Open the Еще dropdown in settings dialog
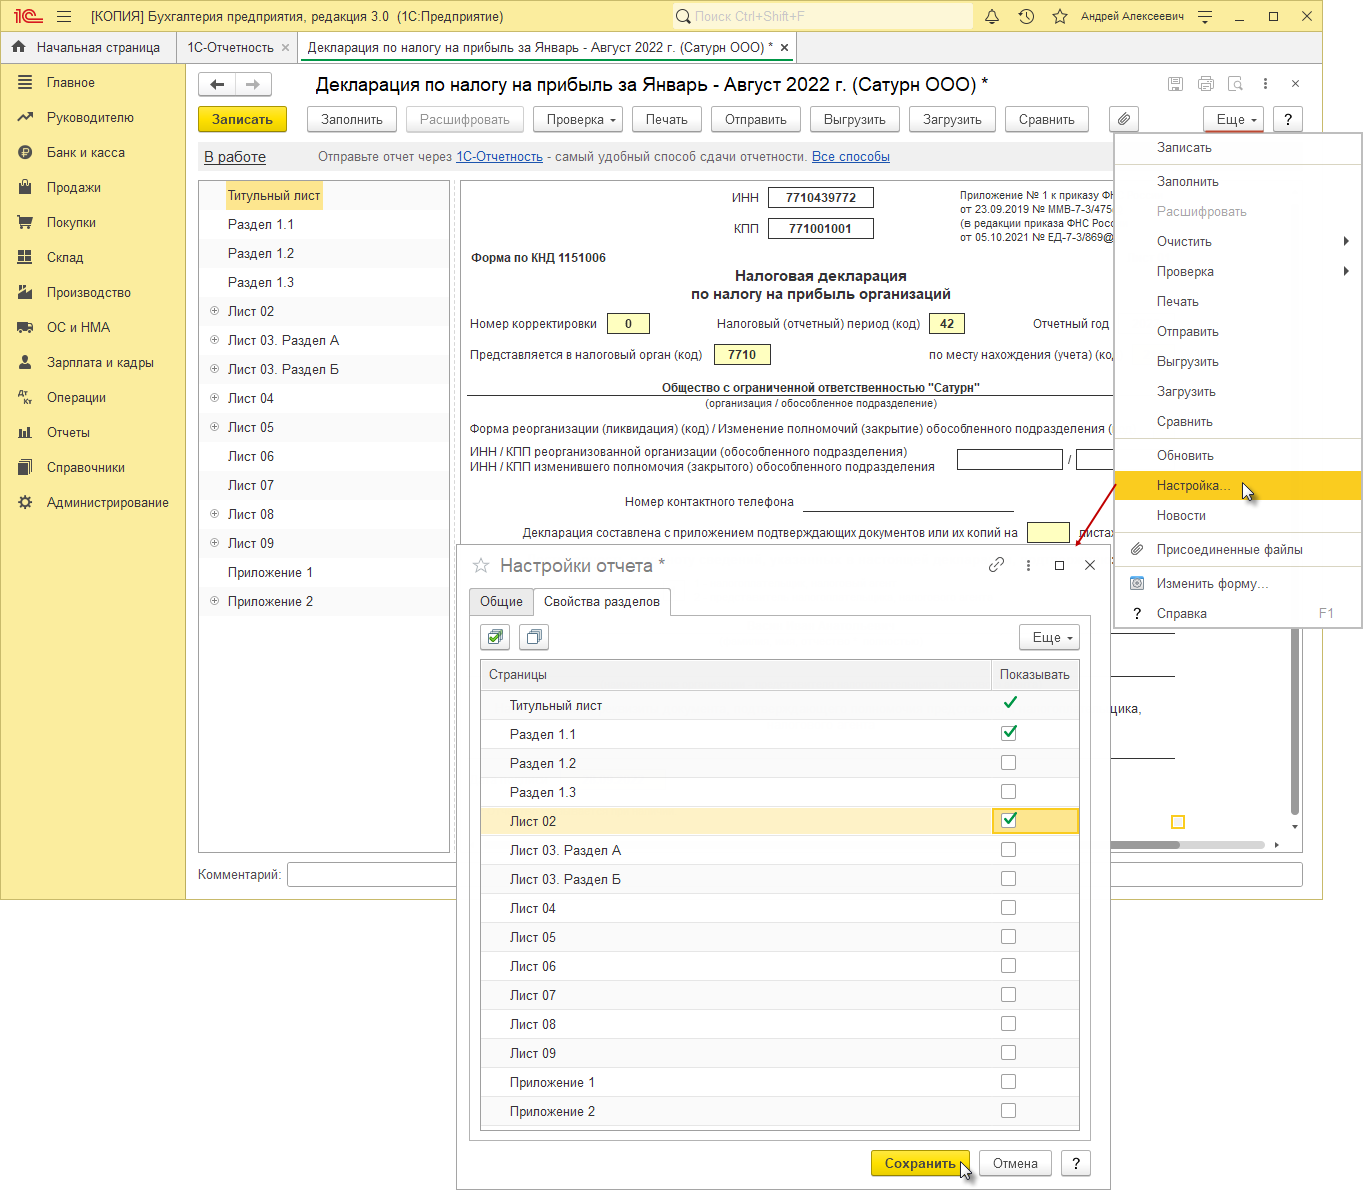Viewport: 1364px width, 1192px height. 1050,637
